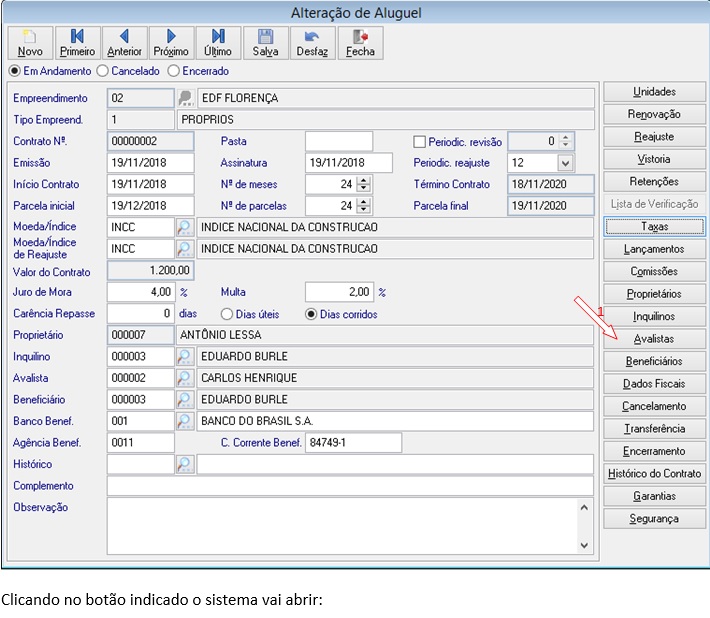Image resolution: width=710 pixels, height=618 pixels.
Task: Click the Observação scrollbar down arrow
Action: (x=584, y=546)
